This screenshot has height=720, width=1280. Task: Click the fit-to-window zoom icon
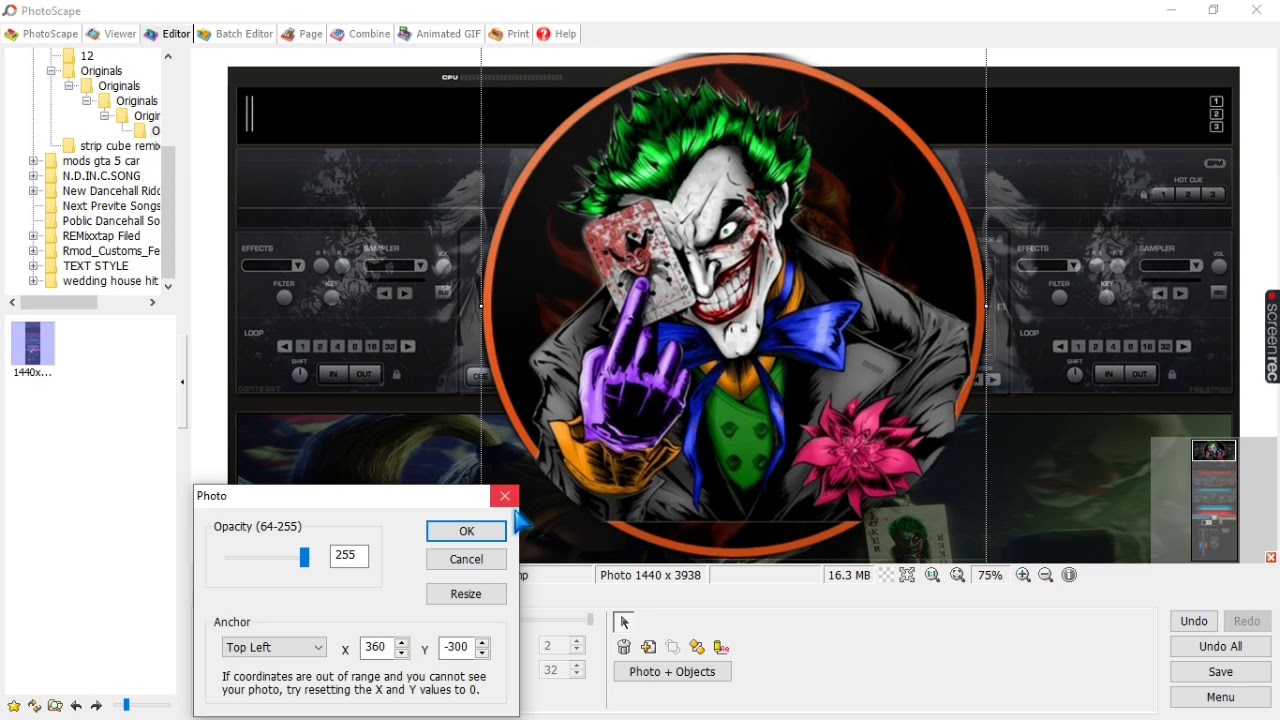point(907,575)
